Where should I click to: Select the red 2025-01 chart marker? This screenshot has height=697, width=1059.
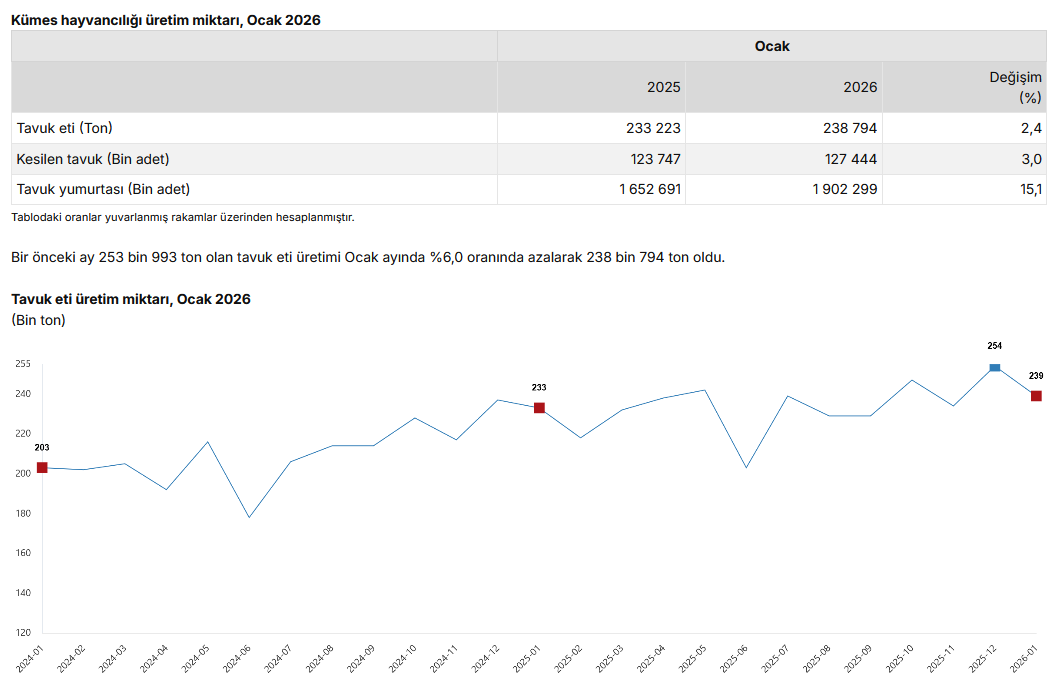coord(539,408)
